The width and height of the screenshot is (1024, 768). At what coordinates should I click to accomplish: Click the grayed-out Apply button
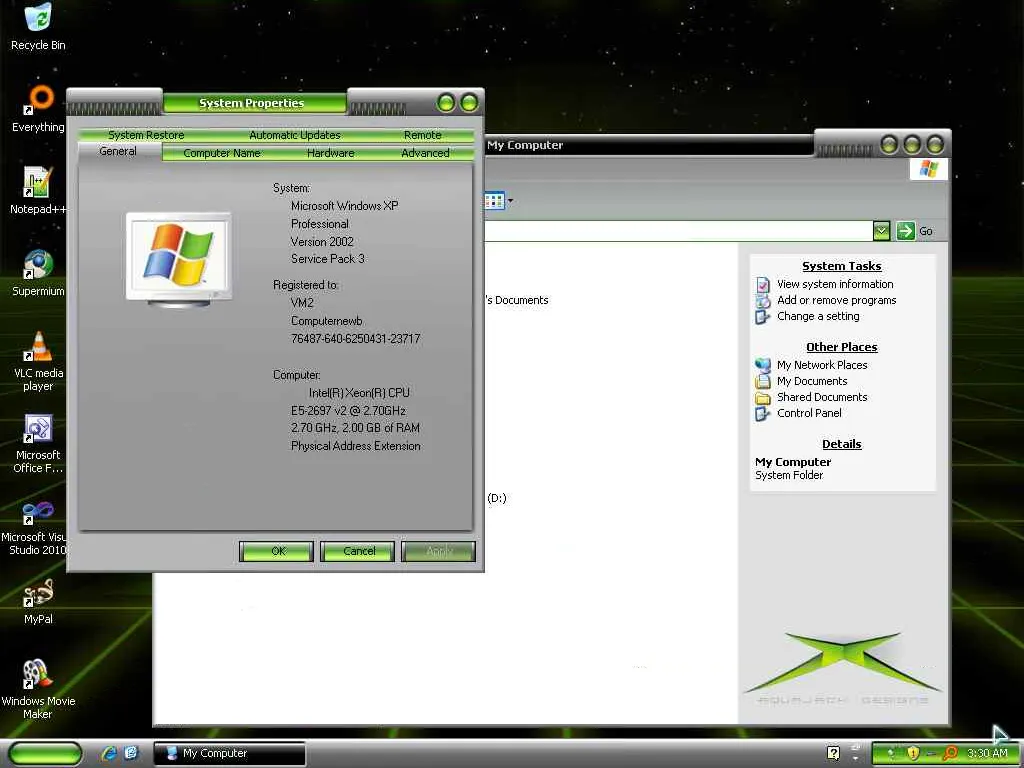click(438, 551)
